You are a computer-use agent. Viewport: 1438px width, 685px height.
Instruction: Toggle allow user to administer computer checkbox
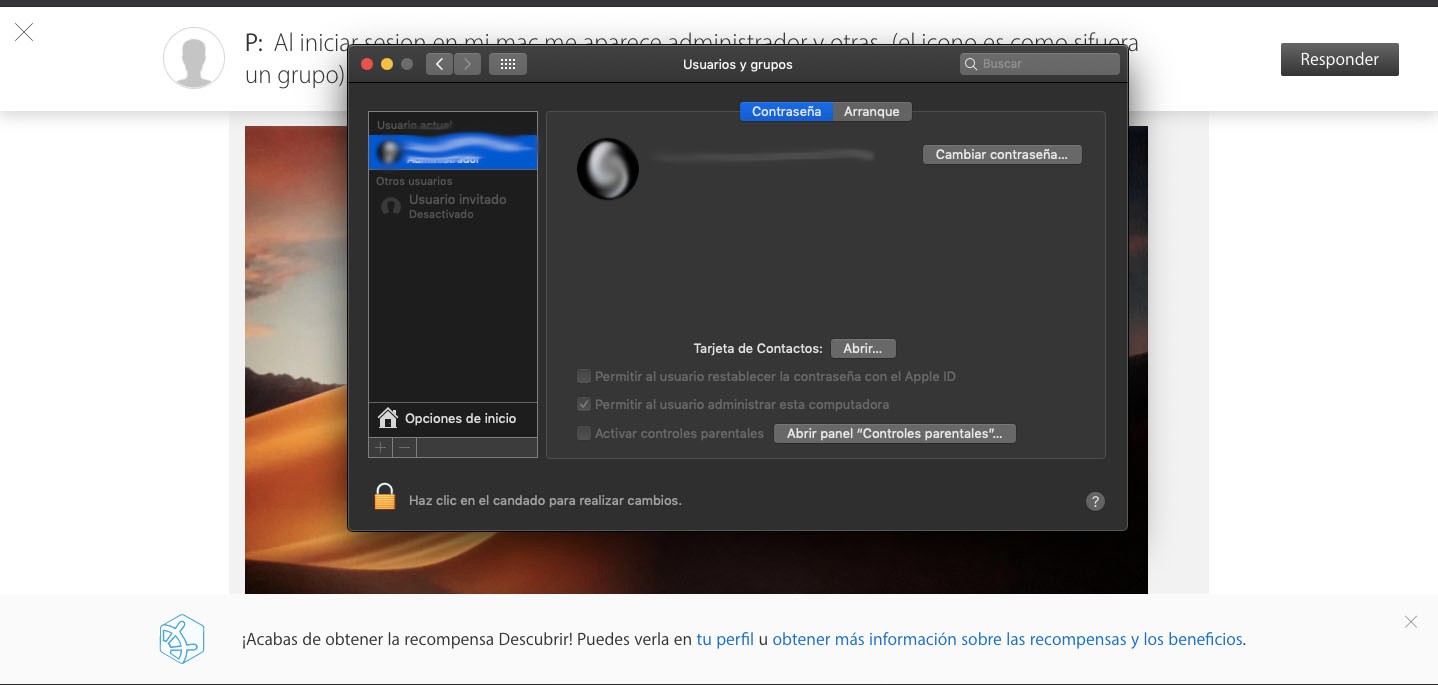pyautogui.click(x=584, y=405)
